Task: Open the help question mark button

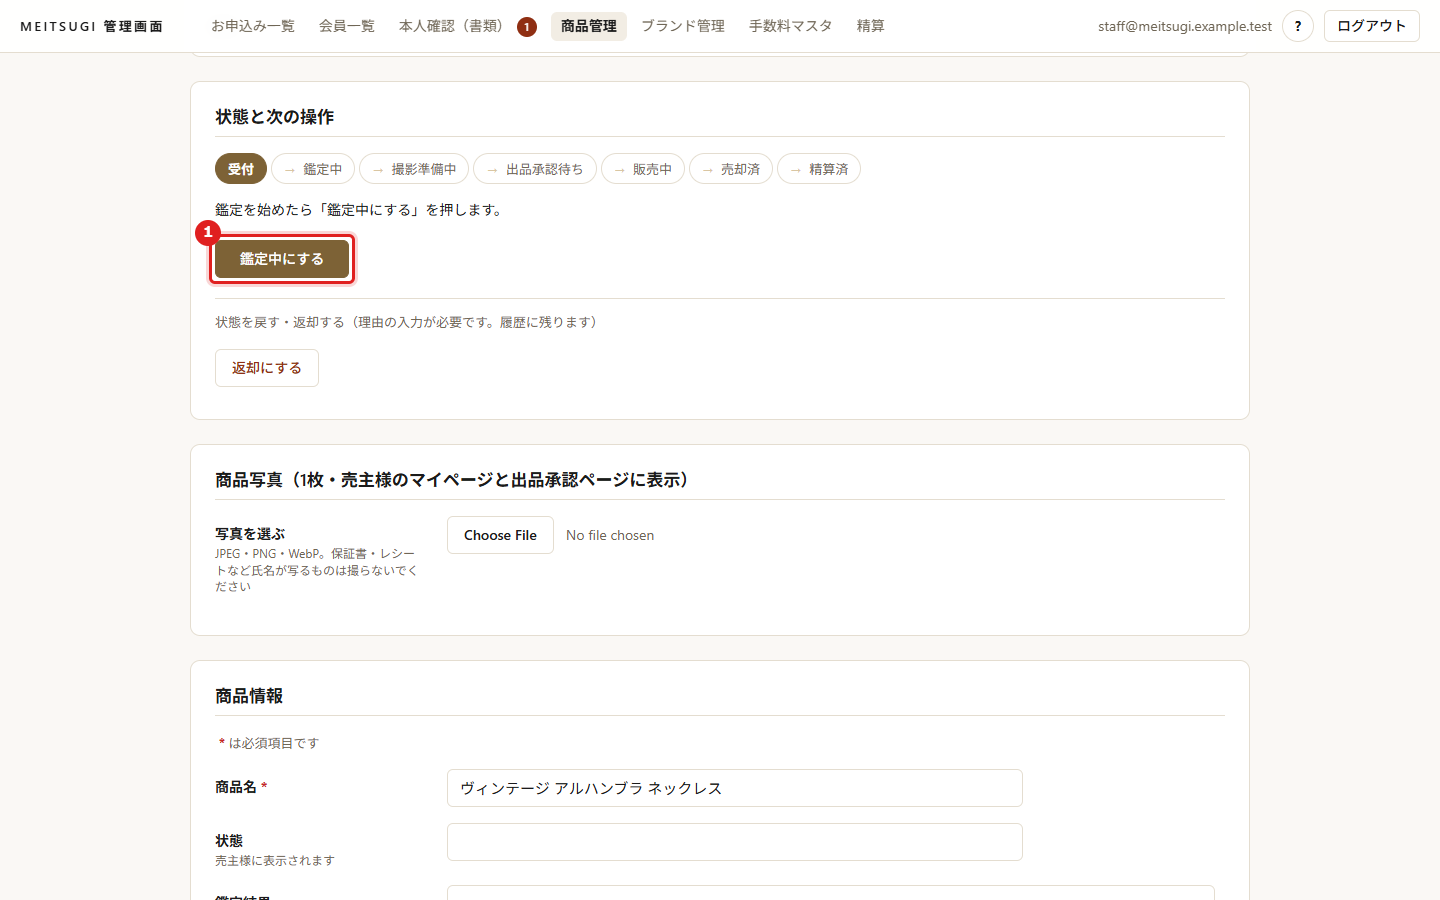Action: click(x=1298, y=26)
